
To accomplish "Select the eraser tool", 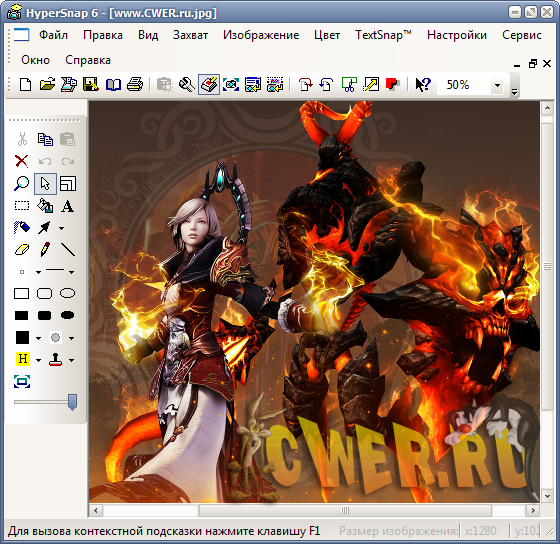I will point(22,250).
